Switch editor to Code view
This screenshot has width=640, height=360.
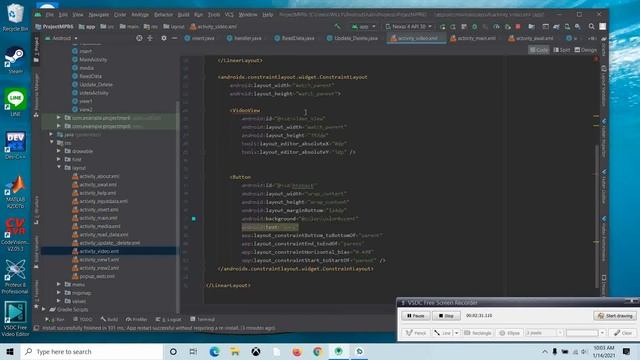click(x=539, y=50)
